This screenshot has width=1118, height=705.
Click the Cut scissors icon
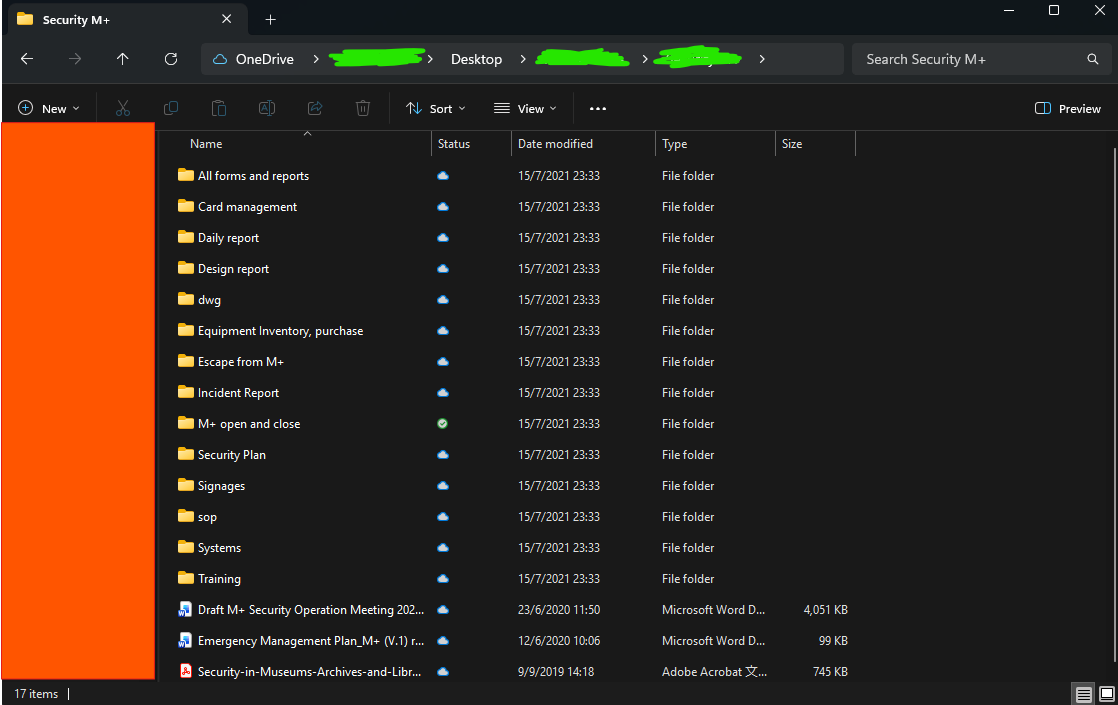[123, 108]
